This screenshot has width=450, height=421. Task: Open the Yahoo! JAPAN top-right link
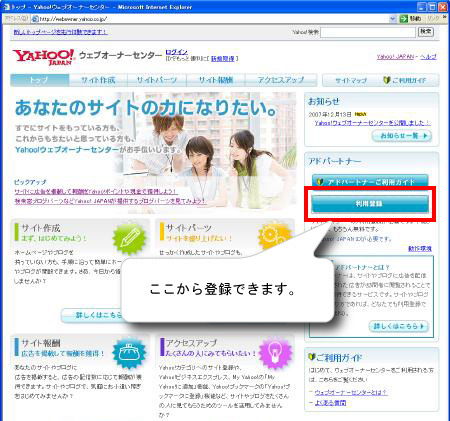395,57
